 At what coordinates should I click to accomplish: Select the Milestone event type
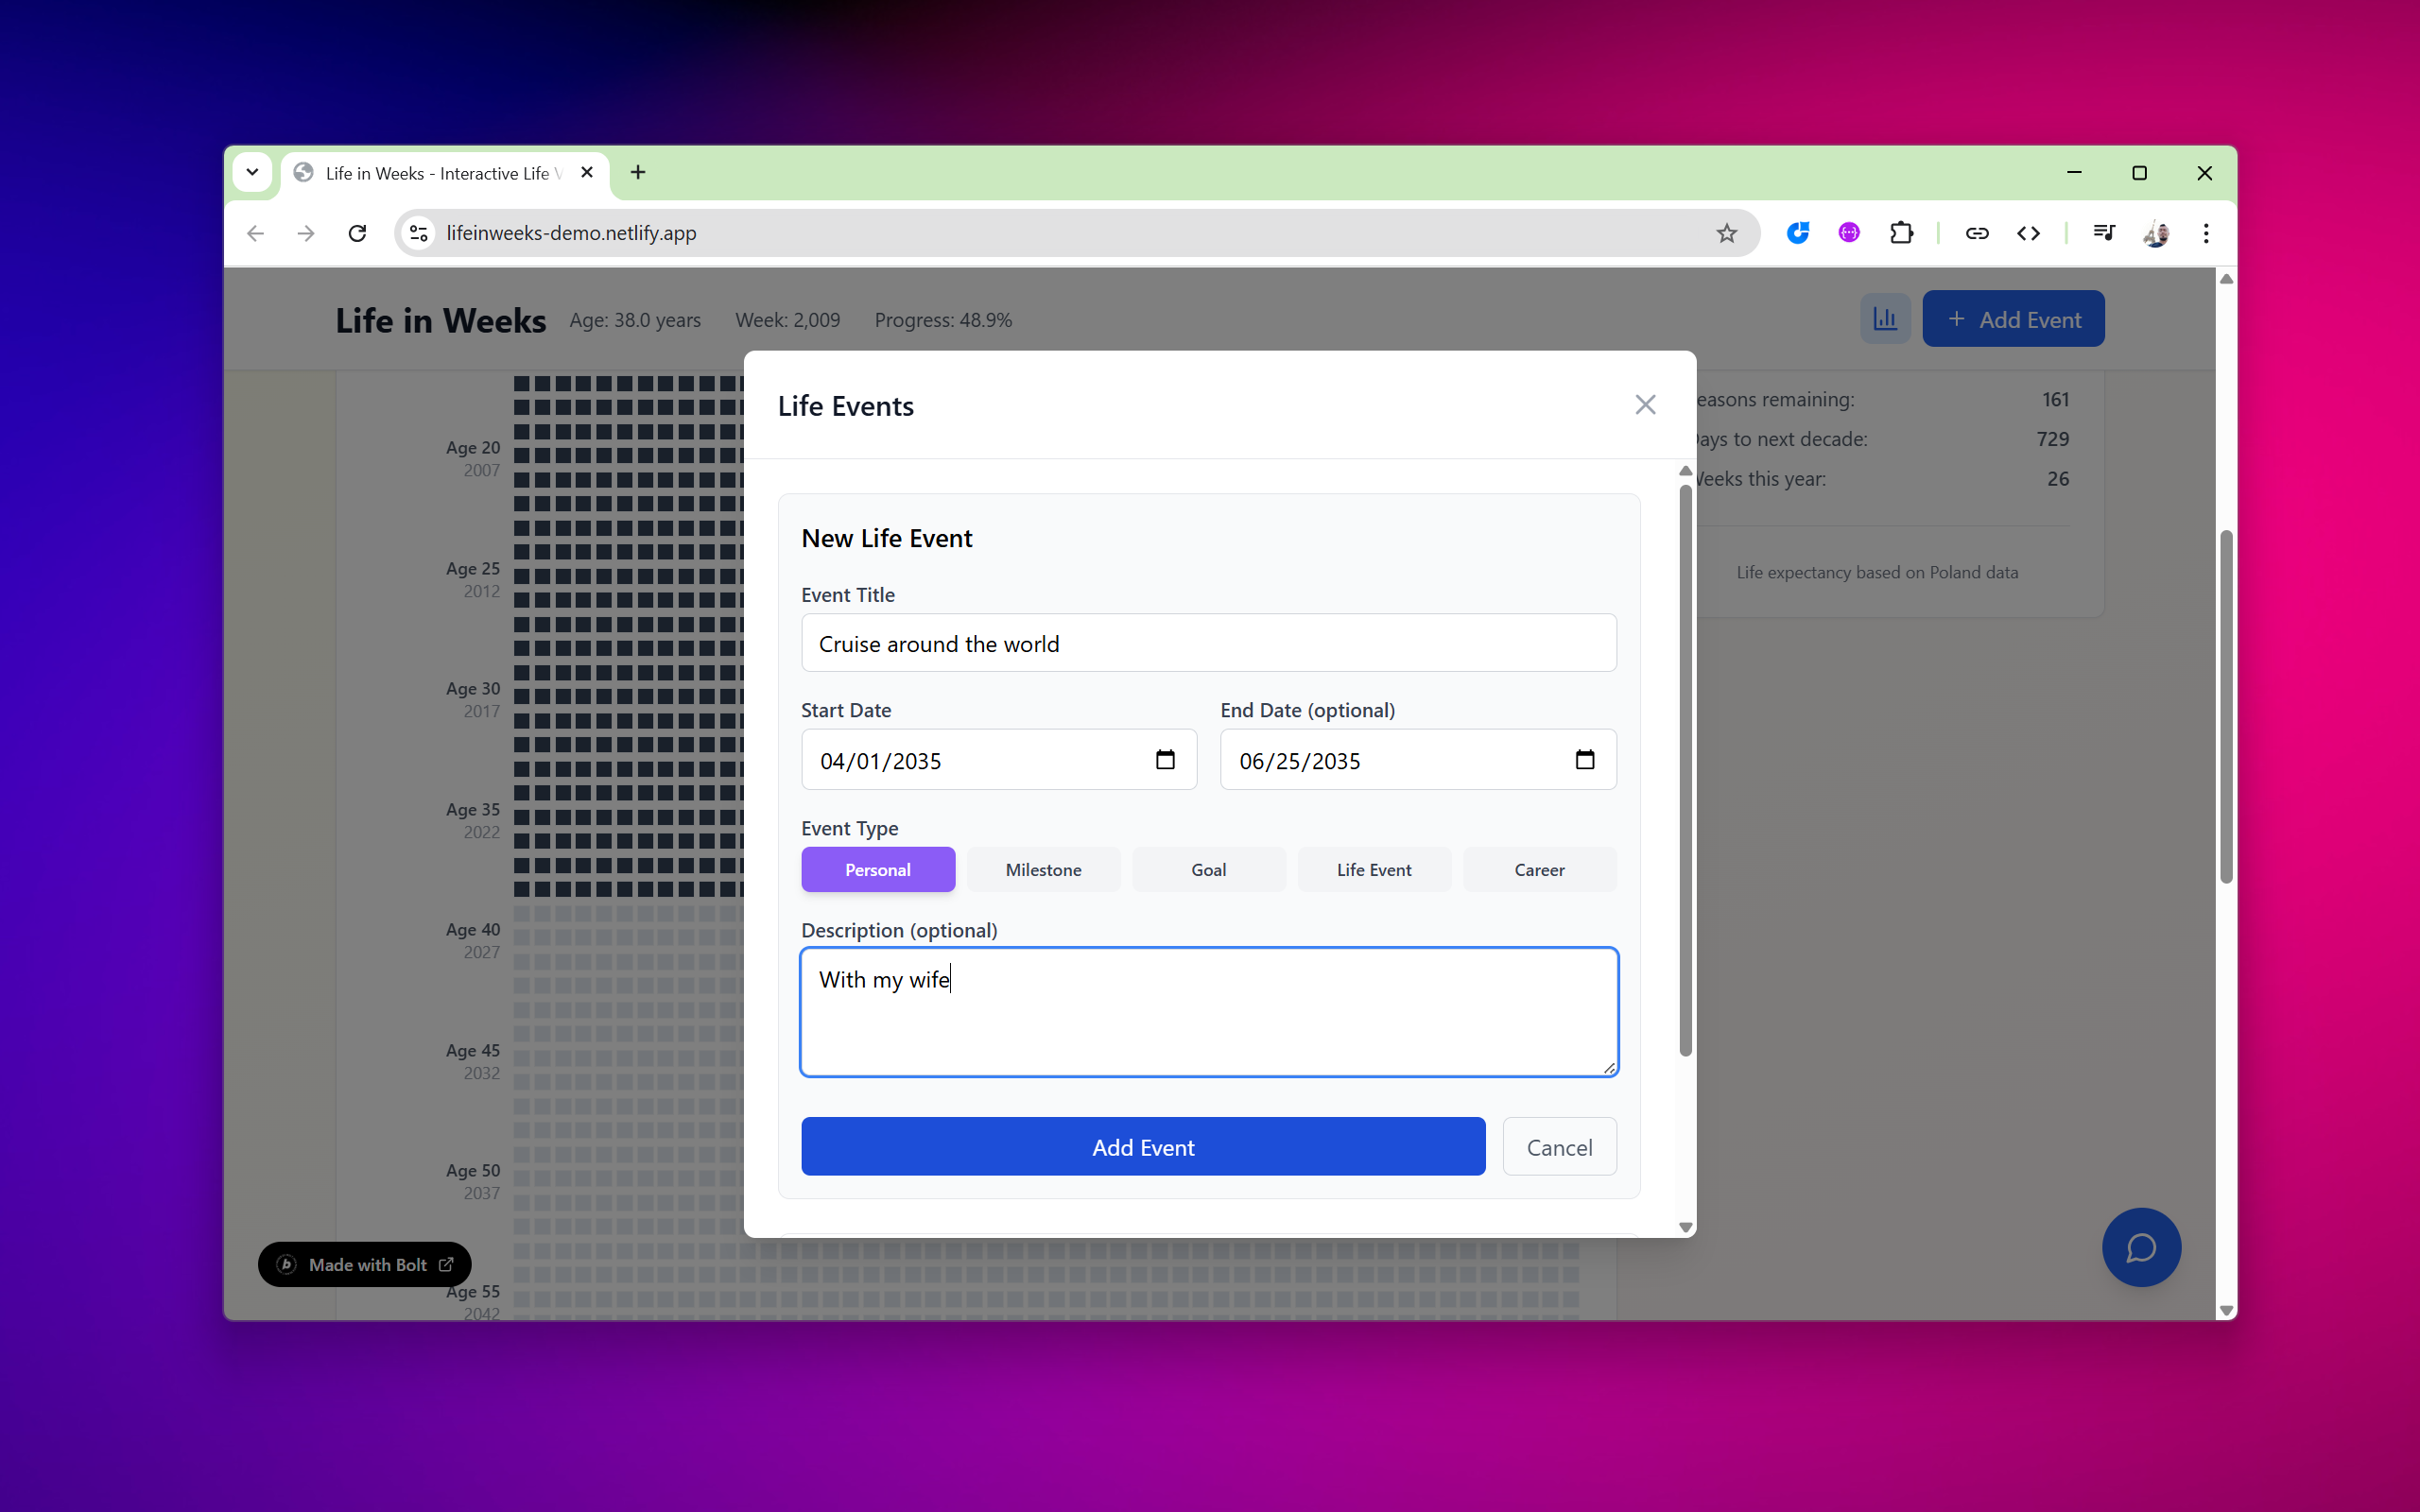tap(1043, 870)
